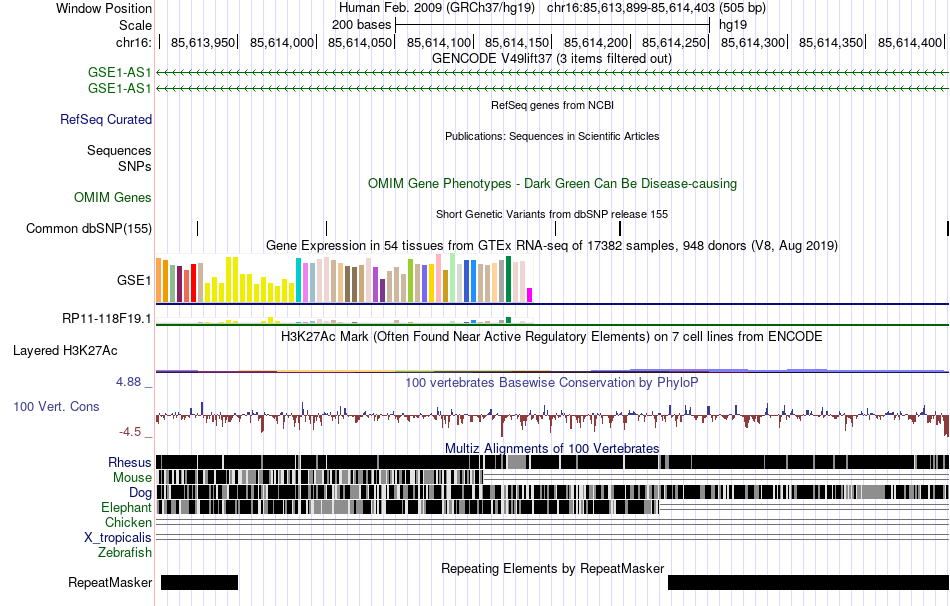
Task: Click the 200 bases scale bar
Action: click(x=552, y=25)
